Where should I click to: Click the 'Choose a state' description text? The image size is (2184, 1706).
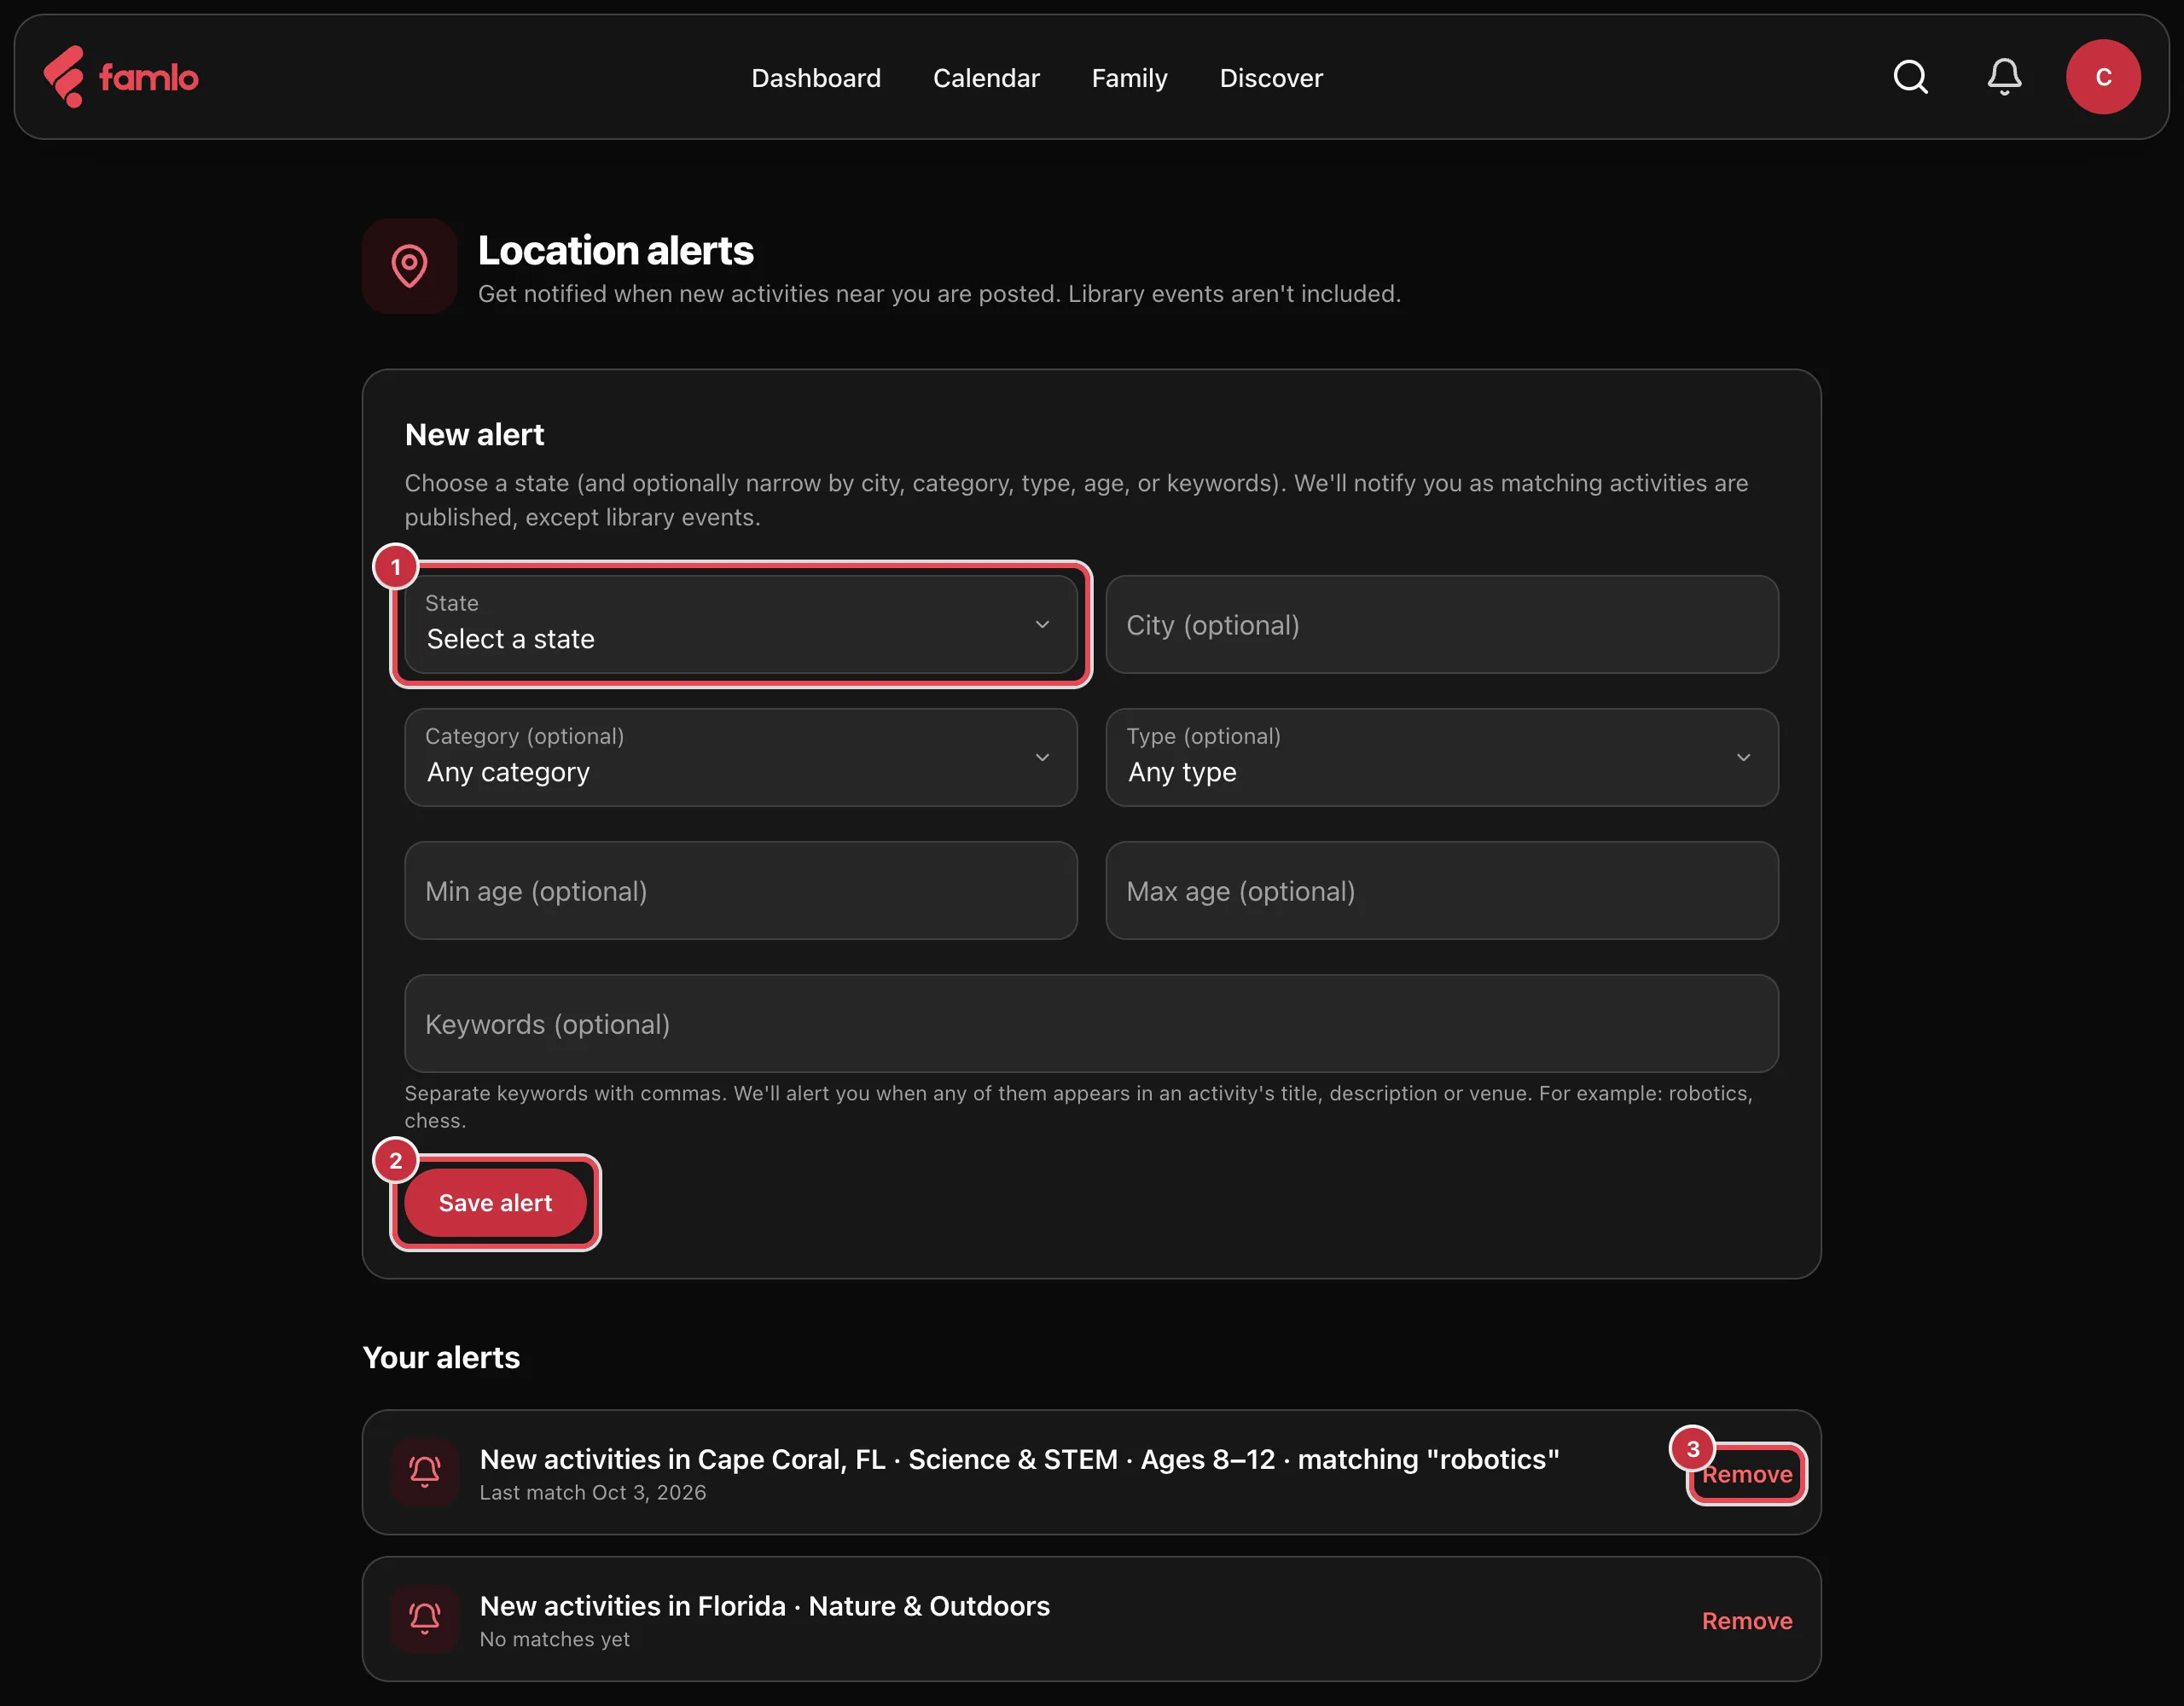(1076, 500)
